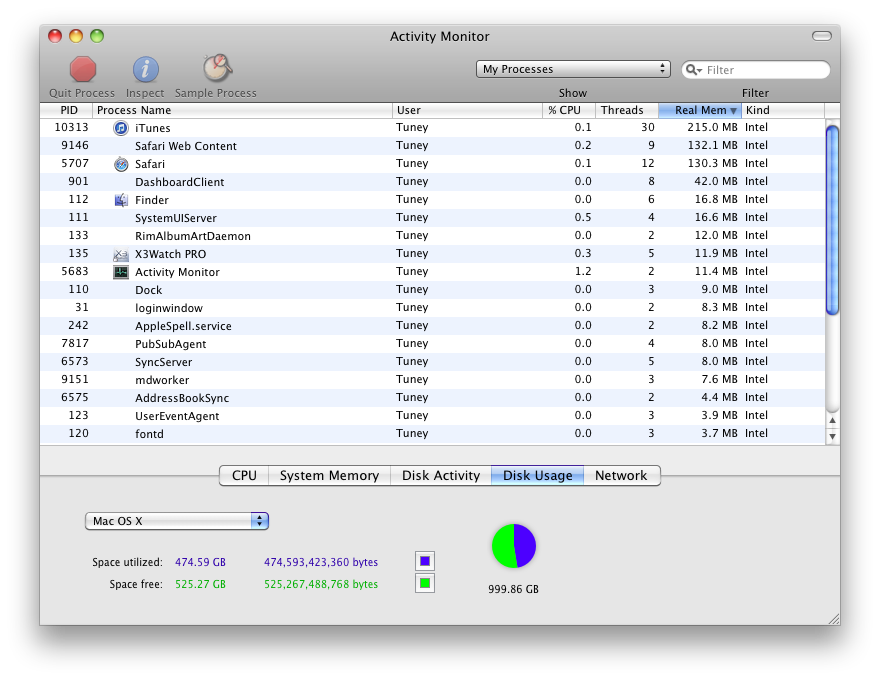Viewport: 880px width, 680px height.
Task: Click into the Filter search field
Action: tap(755, 70)
